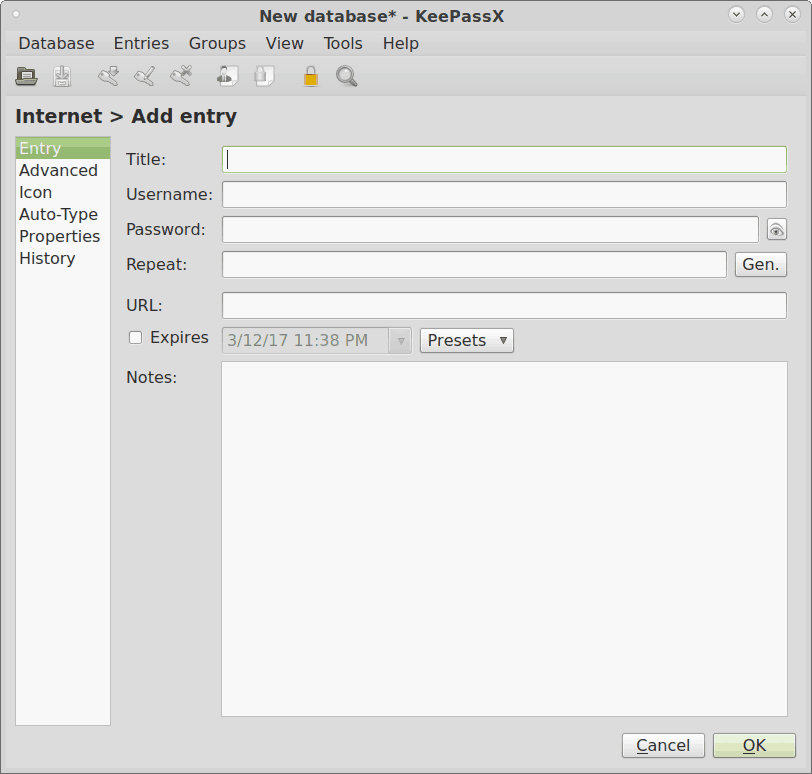Open the Entries menu

[x=141, y=43]
